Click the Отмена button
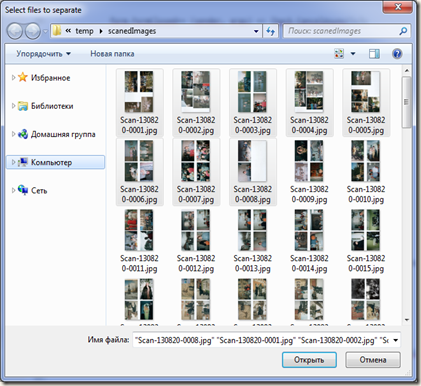Image resolution: width=421 pixels, height=386 pixels. pos(373,360)
